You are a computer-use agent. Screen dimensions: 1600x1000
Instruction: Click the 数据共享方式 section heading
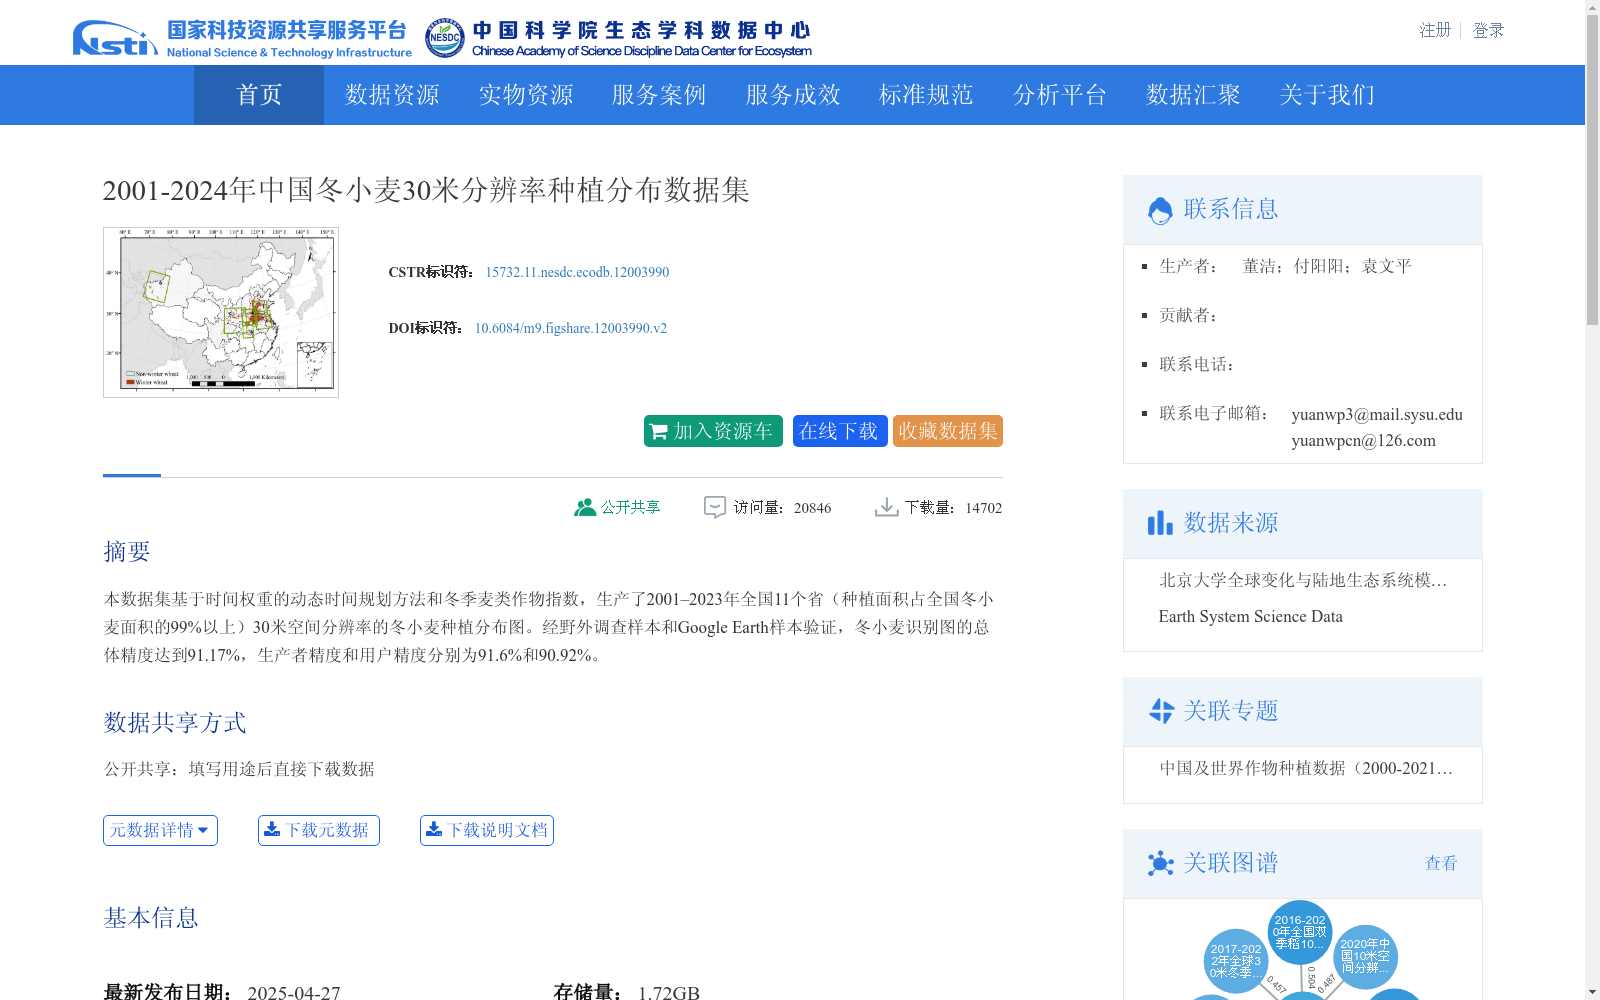tap(175, 722)
